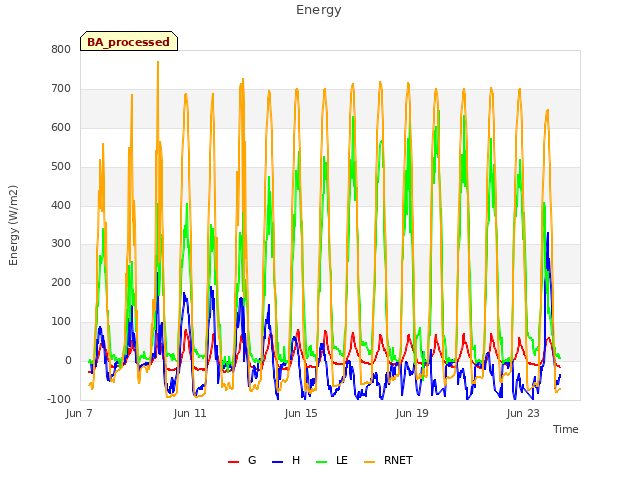Viewport: 640px width, 480px height.
Task: Click the Time x-axis title
Action: [566, 429]
